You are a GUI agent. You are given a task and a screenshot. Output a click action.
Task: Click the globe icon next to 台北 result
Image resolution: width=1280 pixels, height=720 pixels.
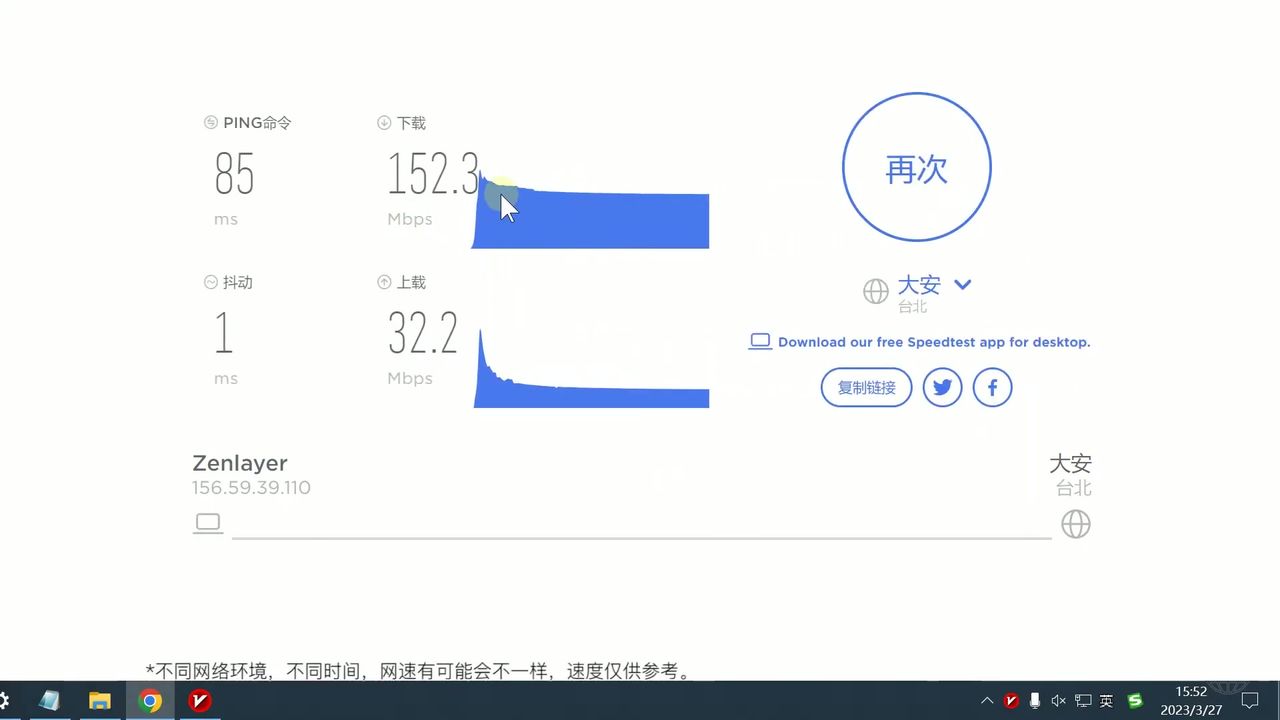coord(1075,523)
